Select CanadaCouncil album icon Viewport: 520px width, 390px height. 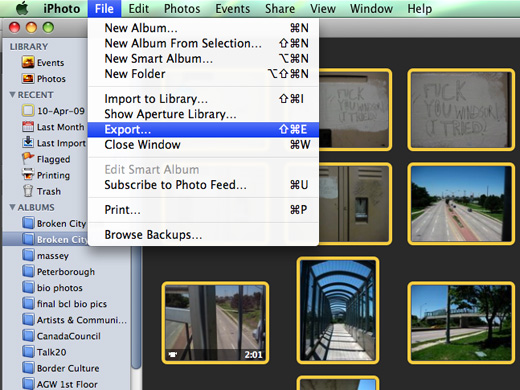[28, 335]
